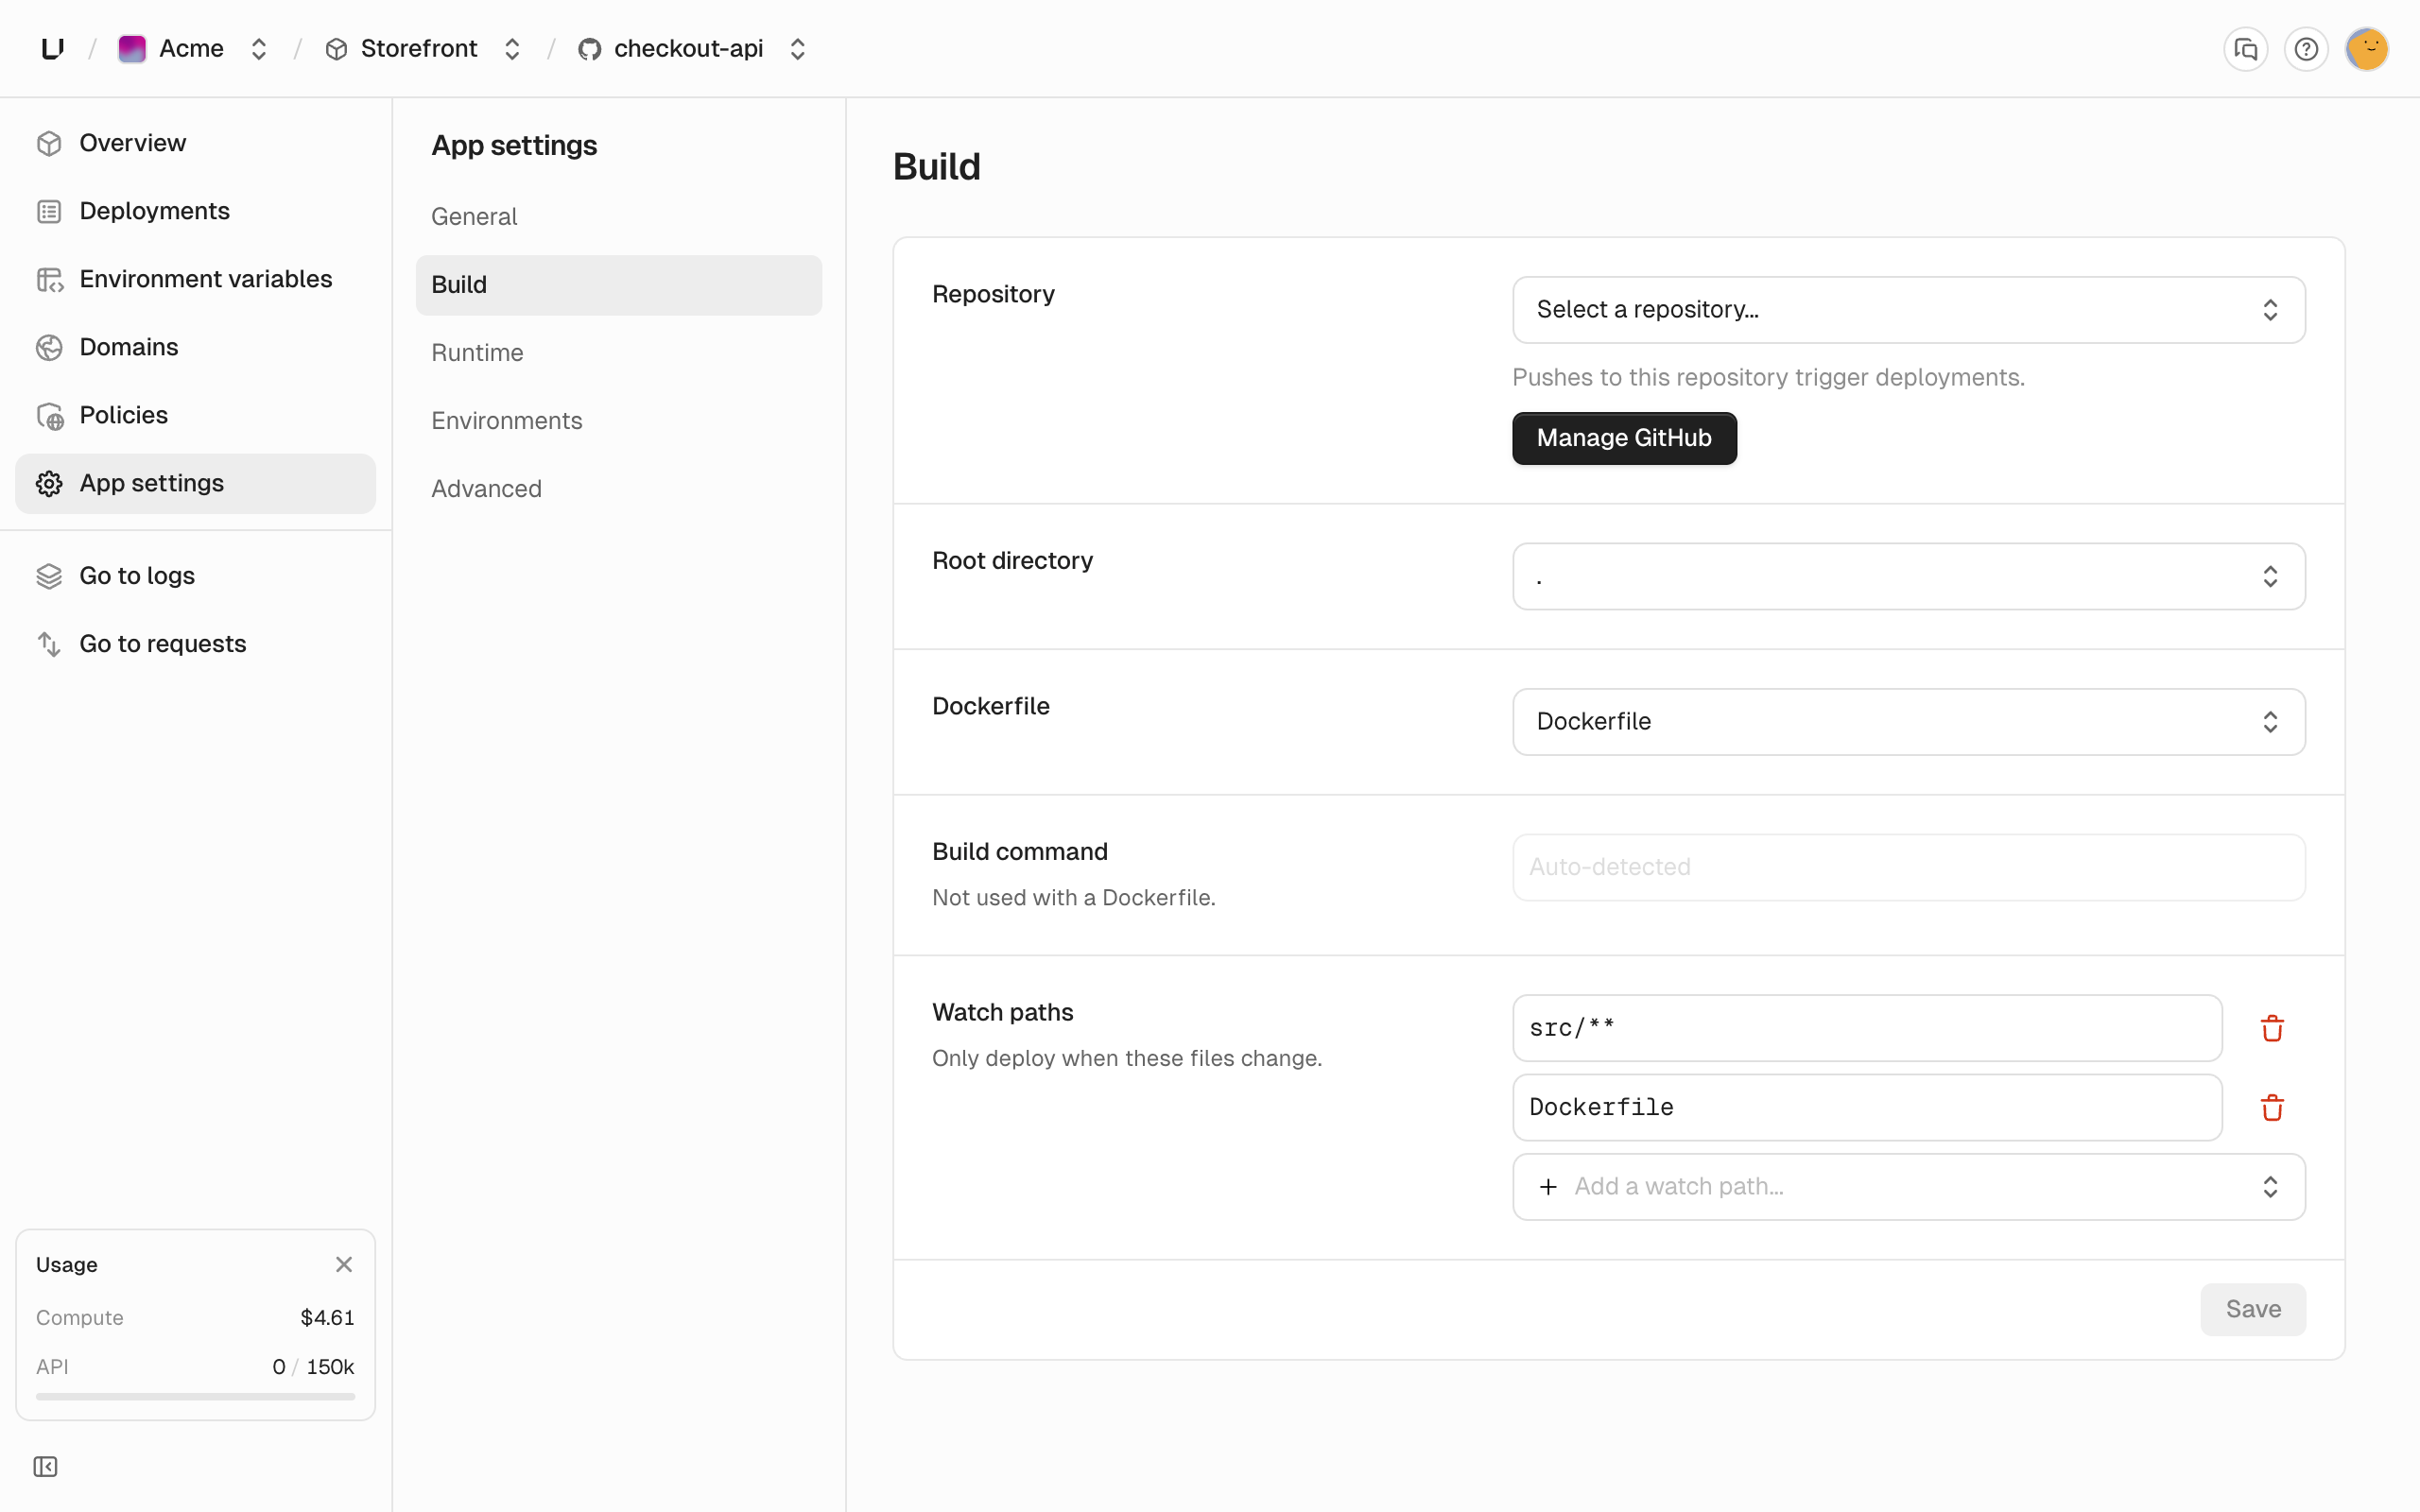
Task: Click the Compute cost $4.61 value
Action: [x=327, y=1318]
